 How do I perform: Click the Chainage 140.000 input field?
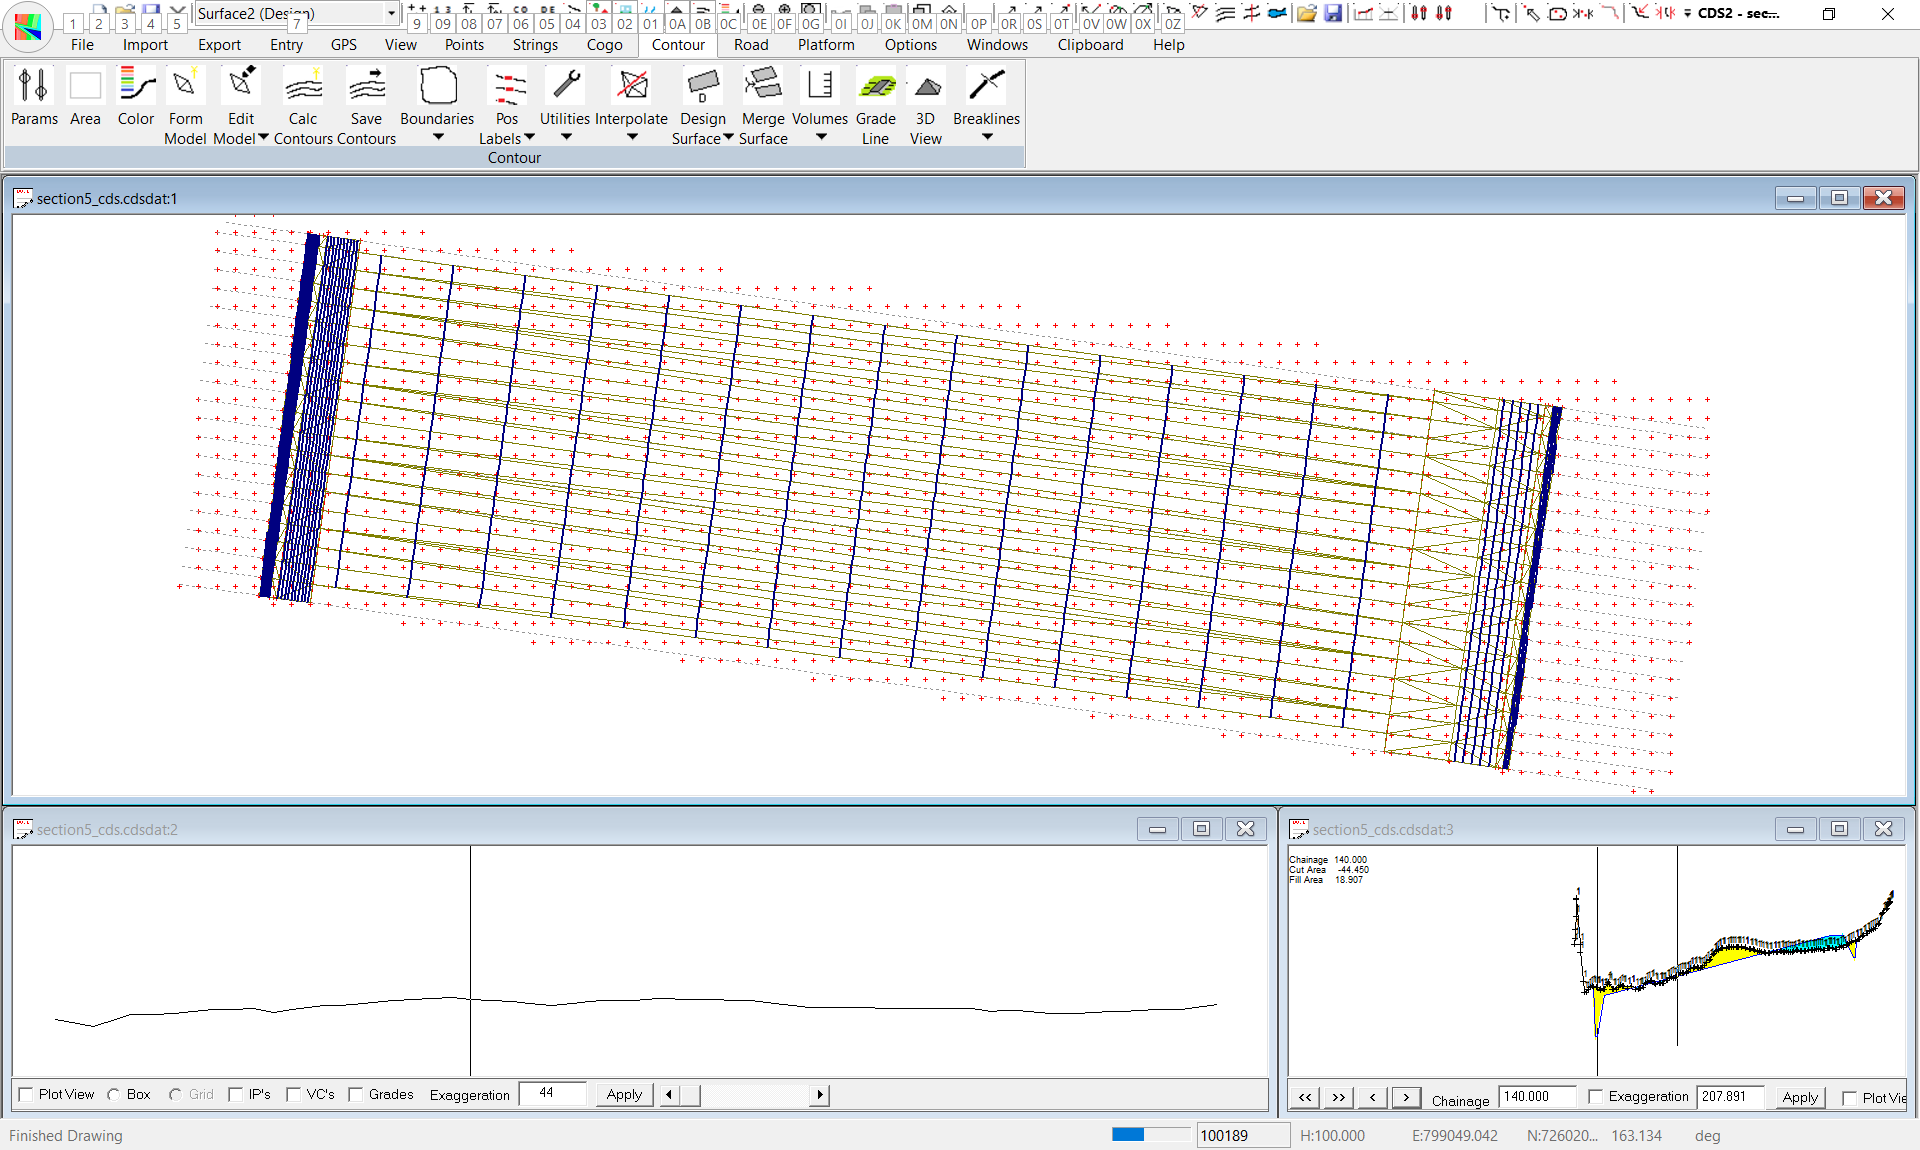pyautogui.click(x=1536, y=1097)
